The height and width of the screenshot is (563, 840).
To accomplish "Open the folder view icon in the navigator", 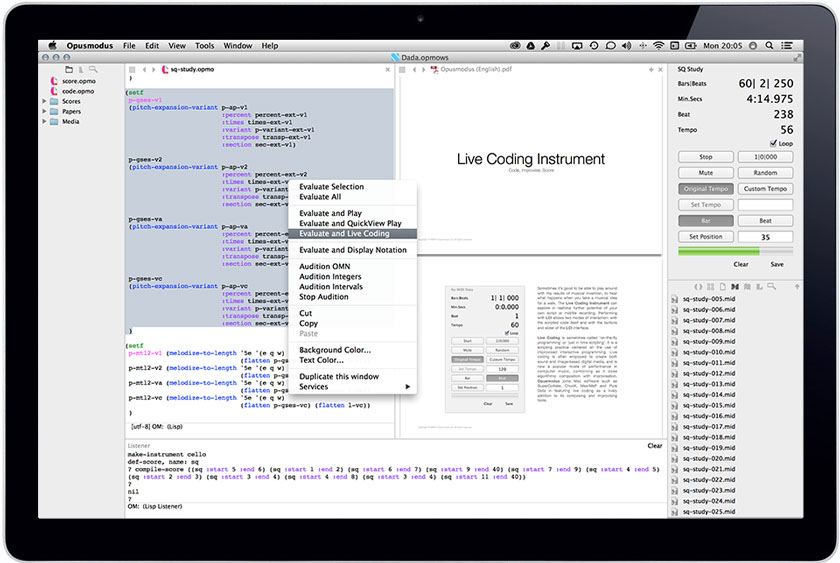I will click(x=69, y=70).
